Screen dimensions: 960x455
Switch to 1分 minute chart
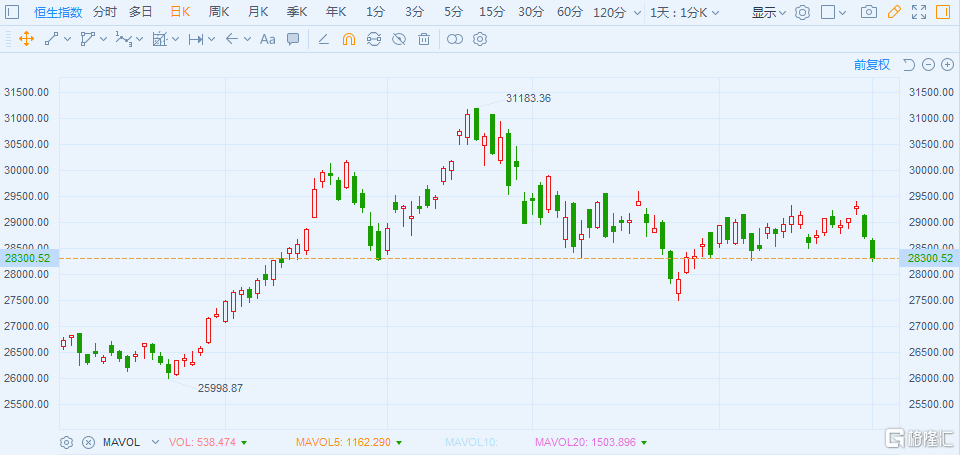point(375,12)
